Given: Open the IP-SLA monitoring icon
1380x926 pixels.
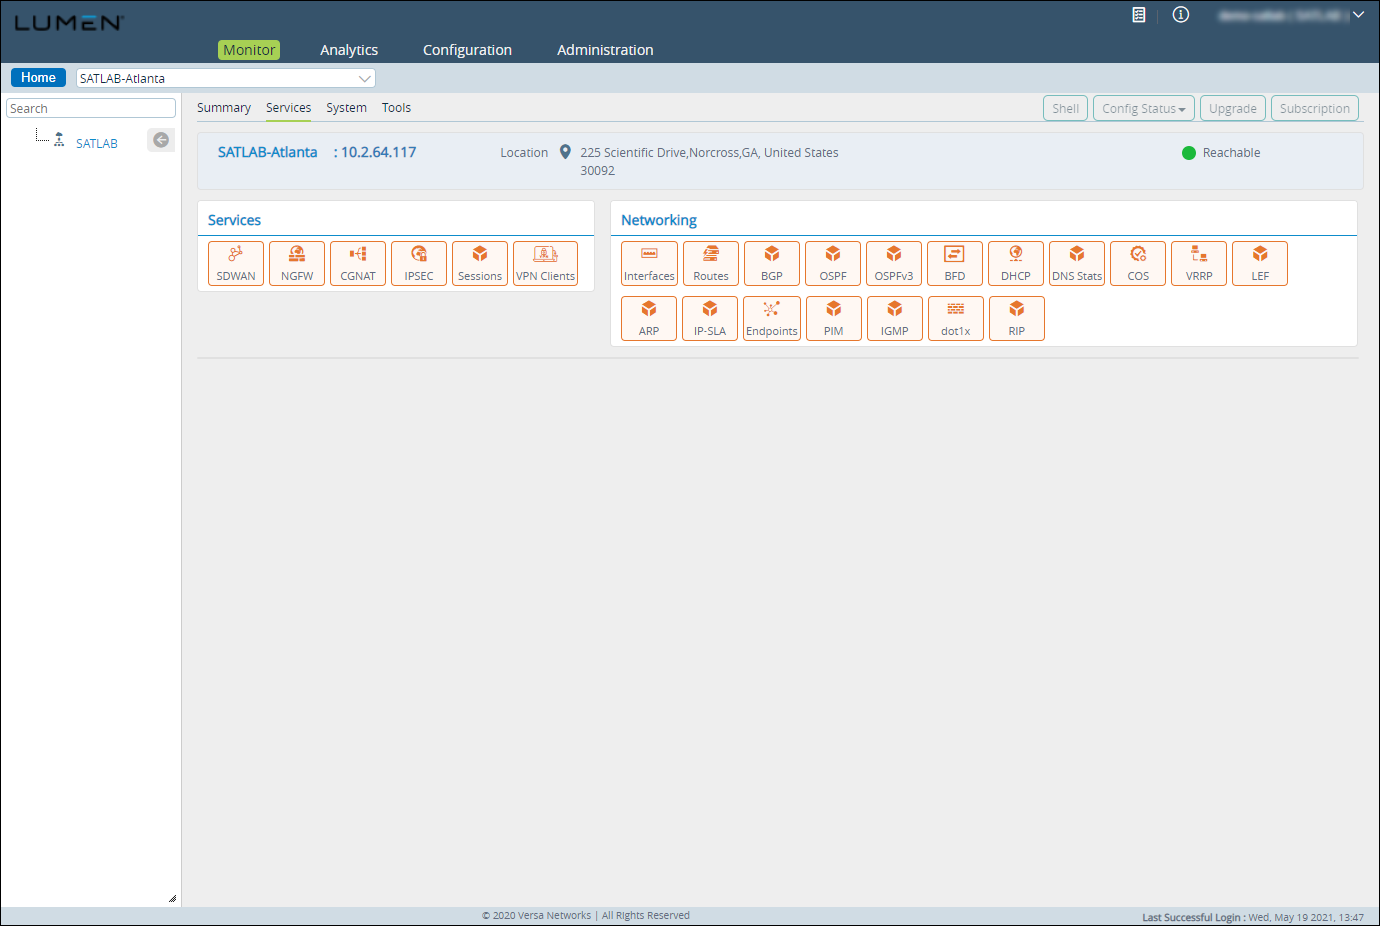Looking at the screenshot, I should click(709, 318).
